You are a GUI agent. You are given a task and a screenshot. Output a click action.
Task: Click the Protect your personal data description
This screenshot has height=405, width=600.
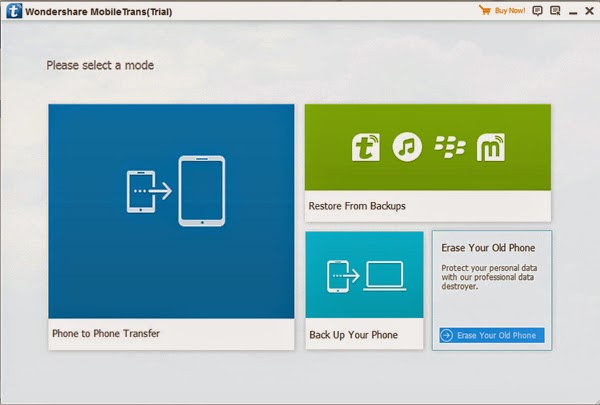click(489, 277)
